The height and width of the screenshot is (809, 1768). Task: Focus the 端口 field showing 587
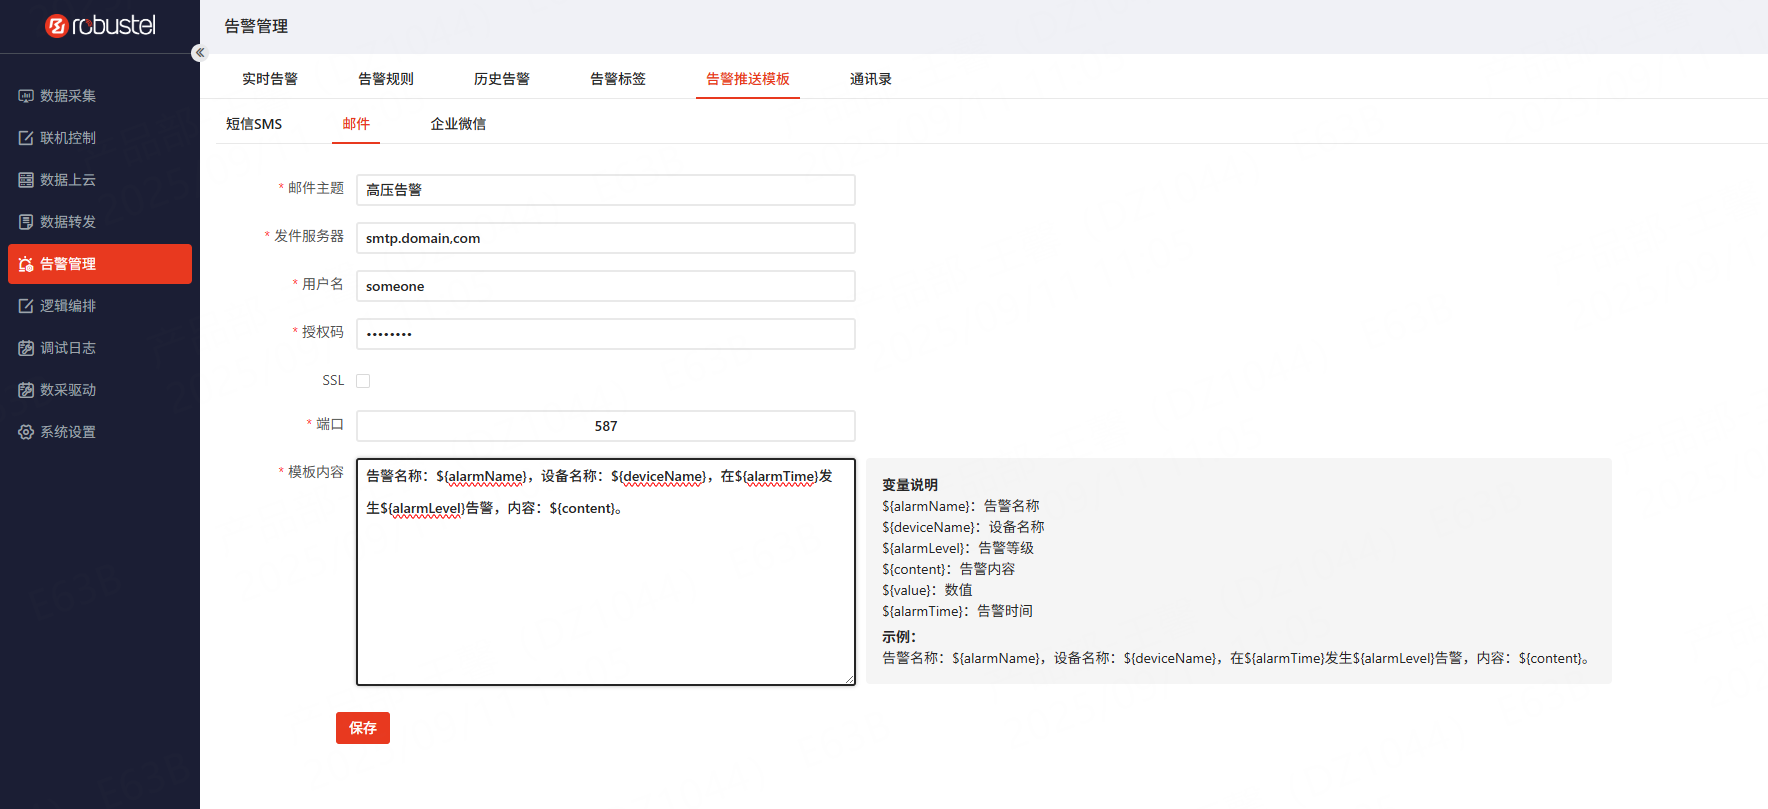[605, 426]
